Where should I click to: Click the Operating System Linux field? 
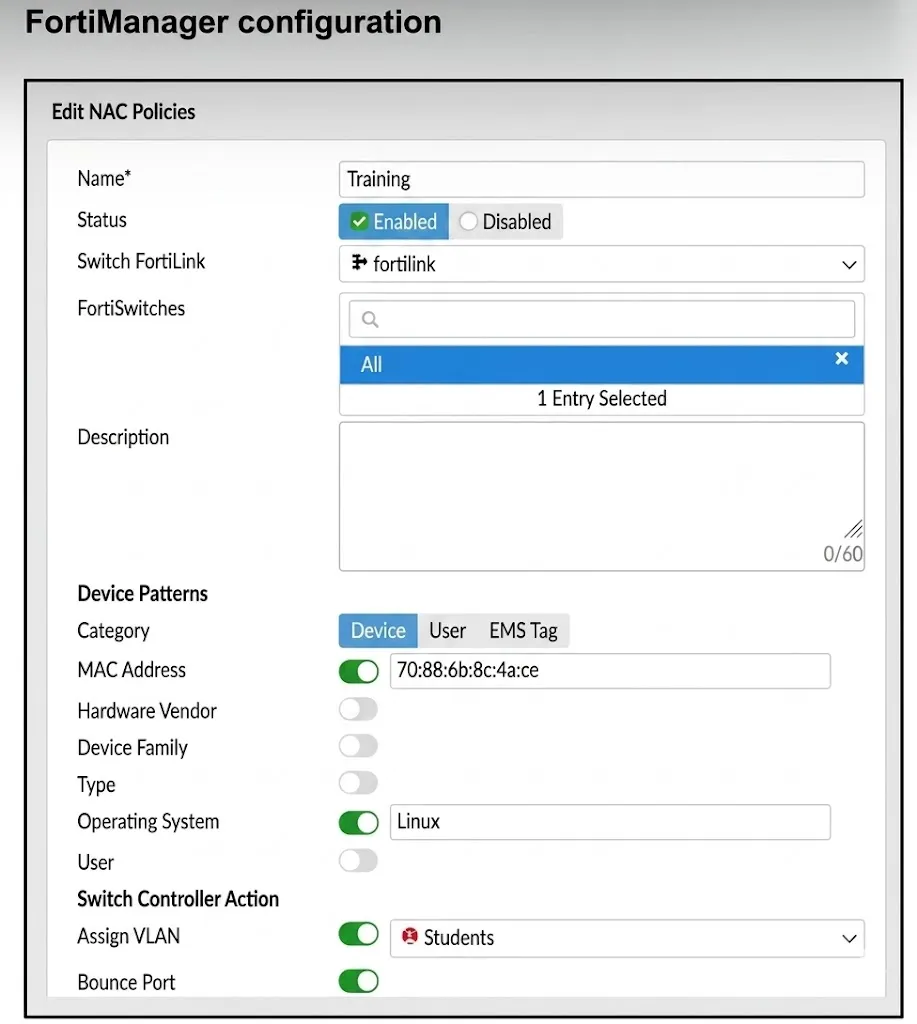(610, 822)
